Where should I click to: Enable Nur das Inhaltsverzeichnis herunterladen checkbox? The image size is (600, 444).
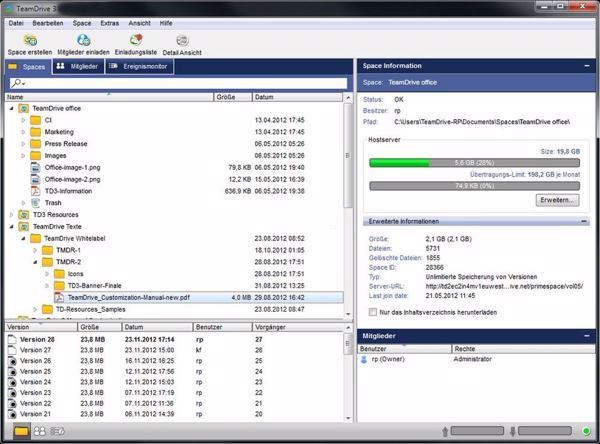click(x=372, y=312)
